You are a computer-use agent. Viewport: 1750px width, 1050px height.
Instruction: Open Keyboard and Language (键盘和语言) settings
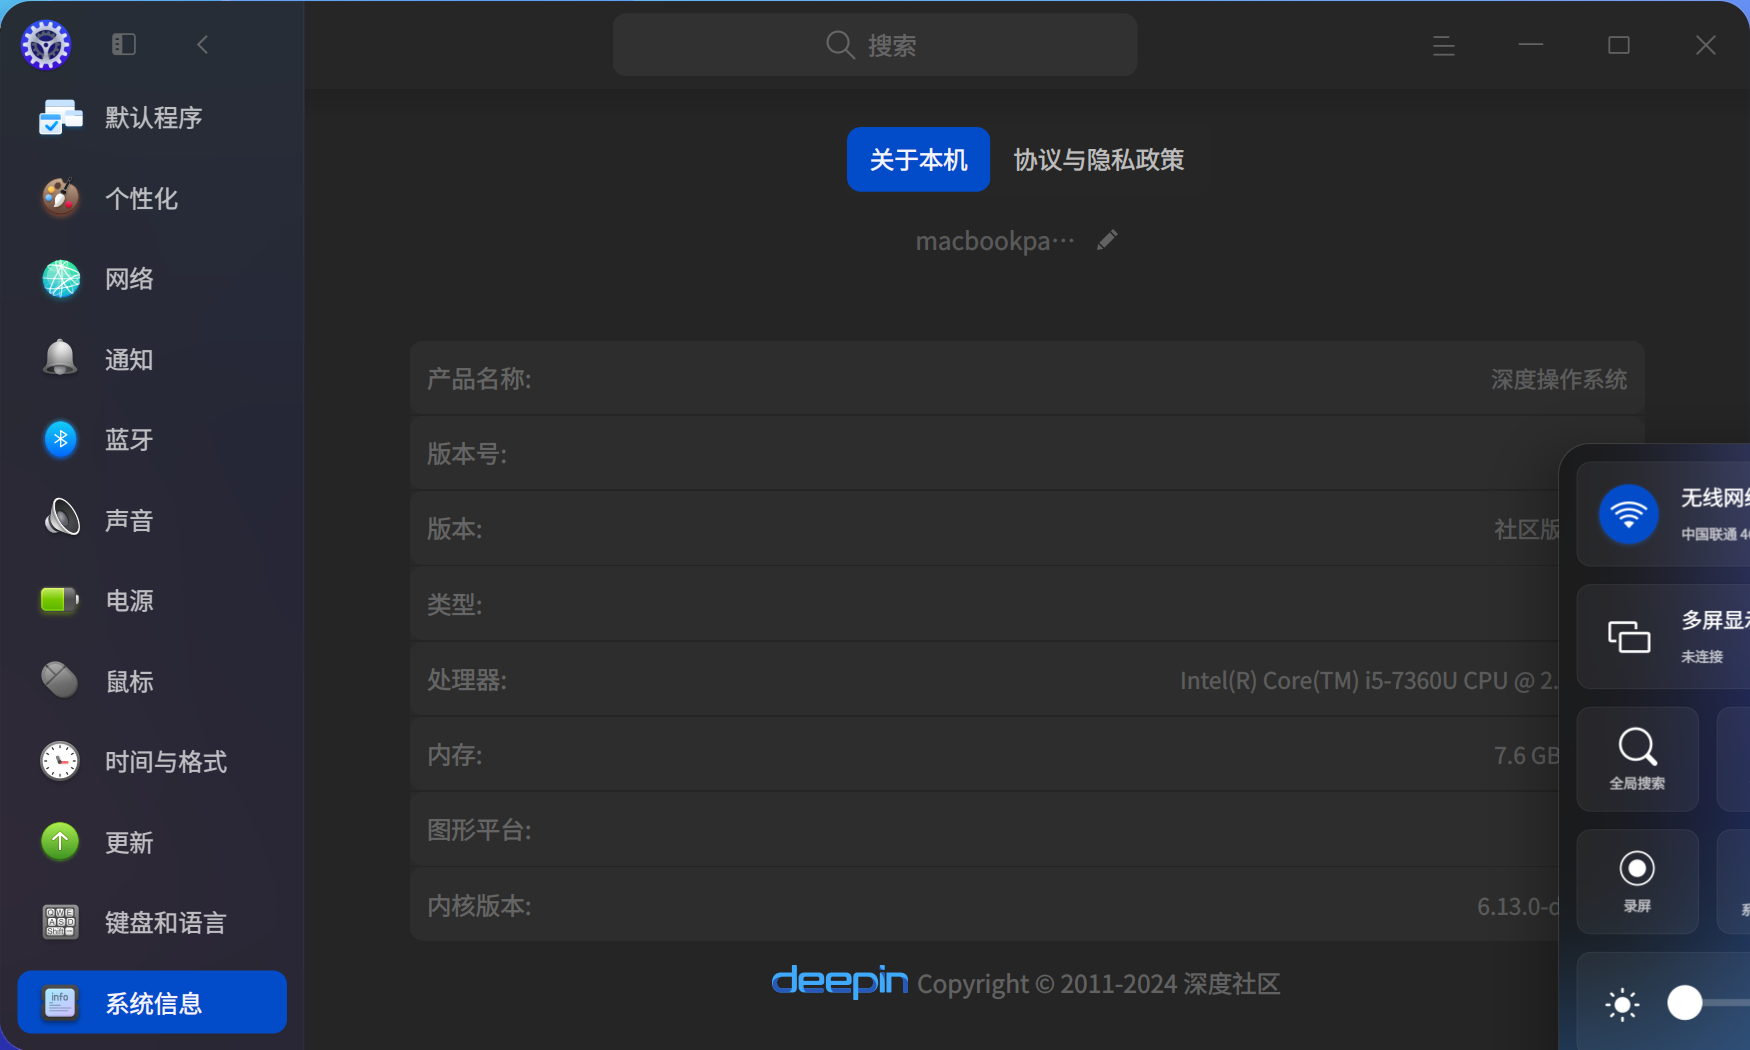click(x=152, y=923)
